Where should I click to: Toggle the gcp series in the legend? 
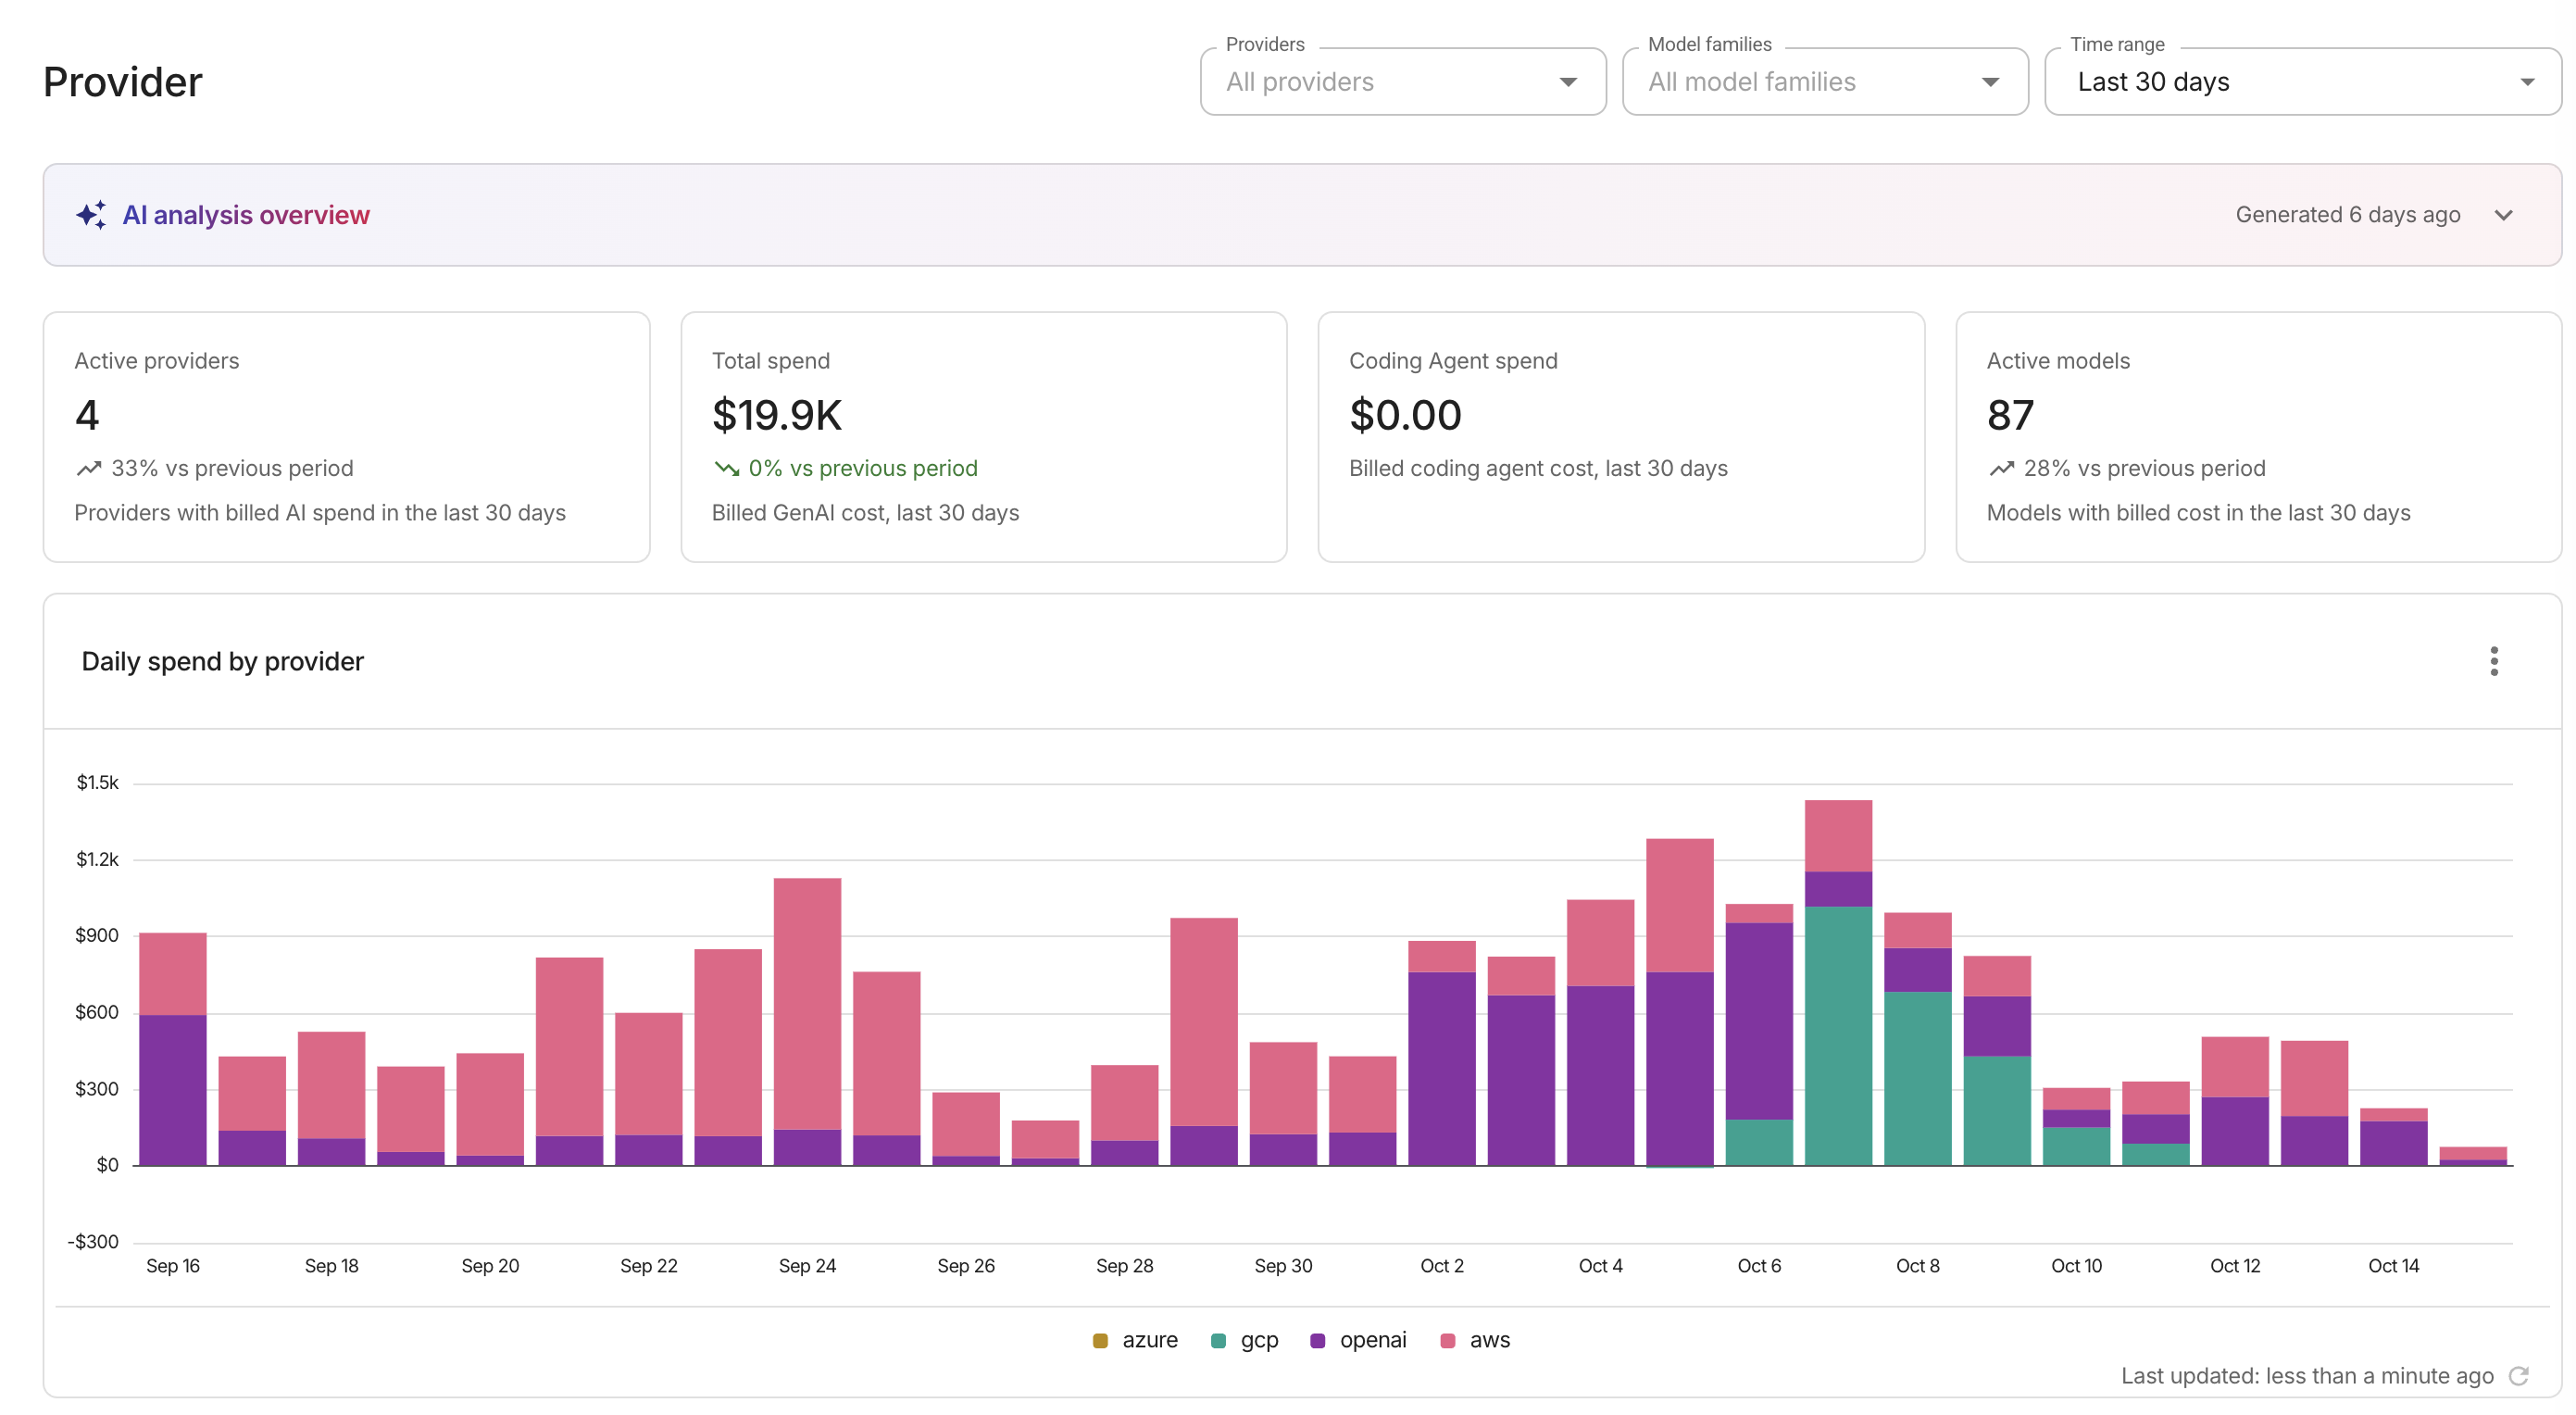1244,1340
